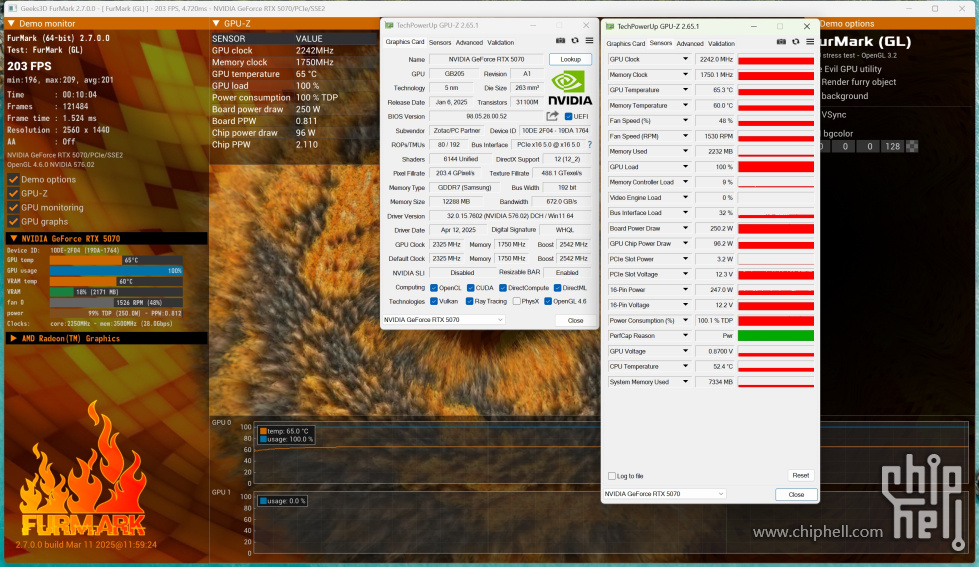
Task: Click Close button in GPU-Z Sensors window
Action: tap(796, 495)
